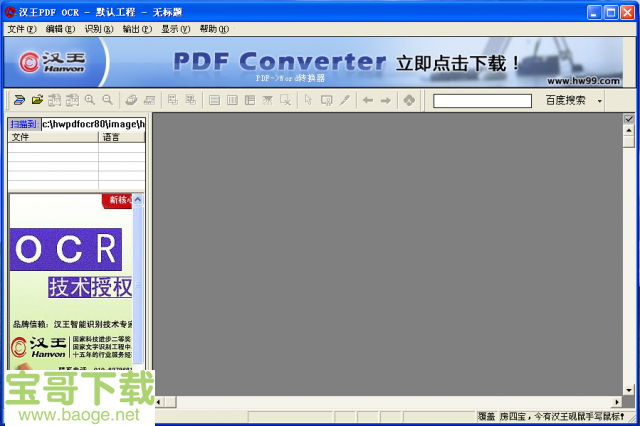Open the 帮助 menu
The width and height of the screenshot is (640, 426).
tap(214, 29)
